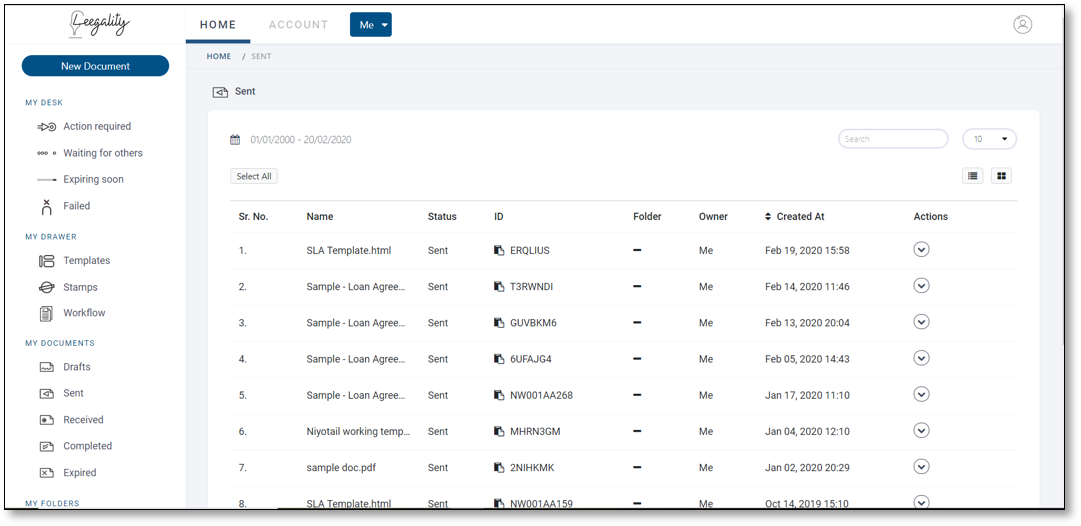The width and height of the screenshot is (1081, 526).
Task: Switch to the HOME tab
Action: point(218,25)
